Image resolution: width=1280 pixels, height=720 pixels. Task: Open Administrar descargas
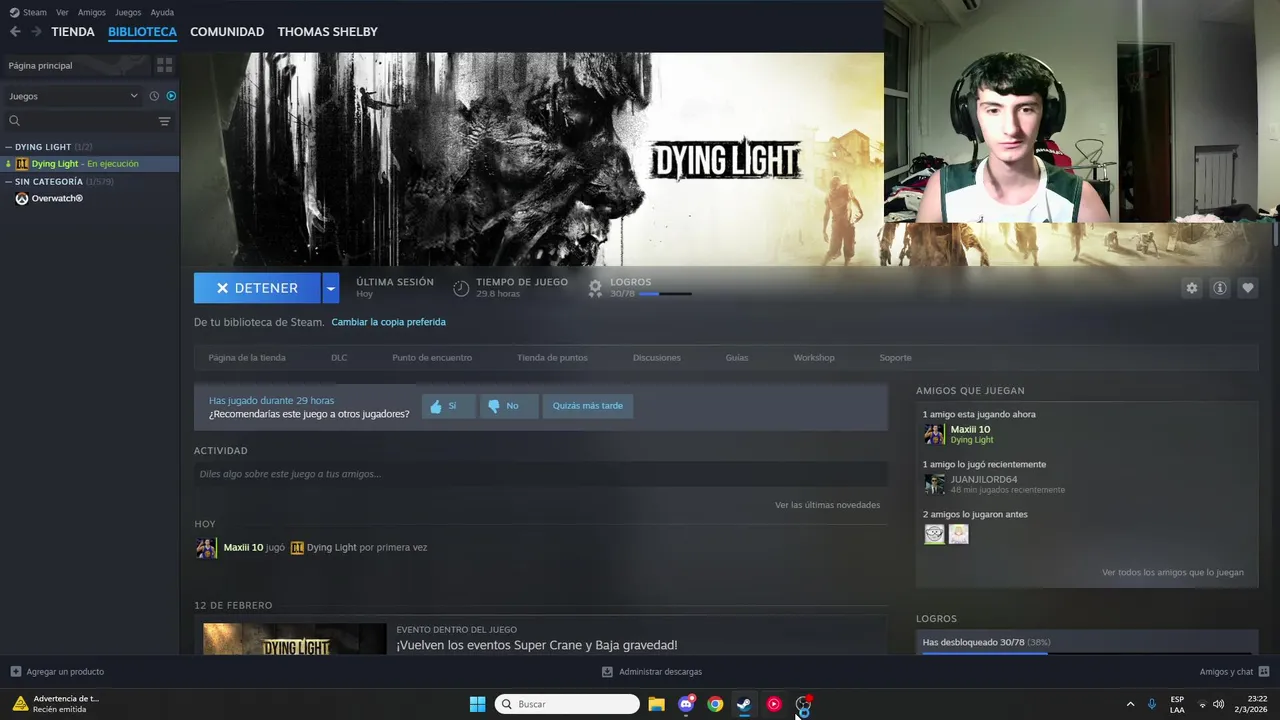coord(652,672)
